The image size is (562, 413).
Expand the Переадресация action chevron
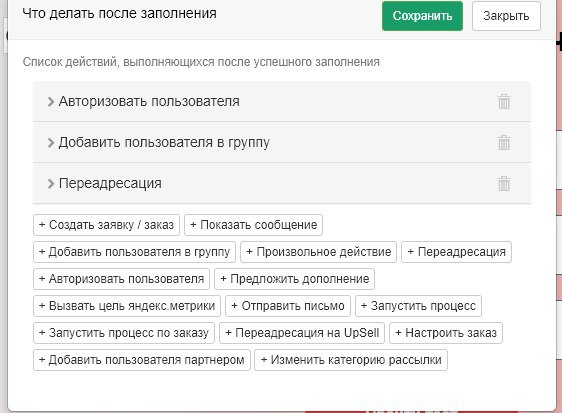click(x=51, y=184)
